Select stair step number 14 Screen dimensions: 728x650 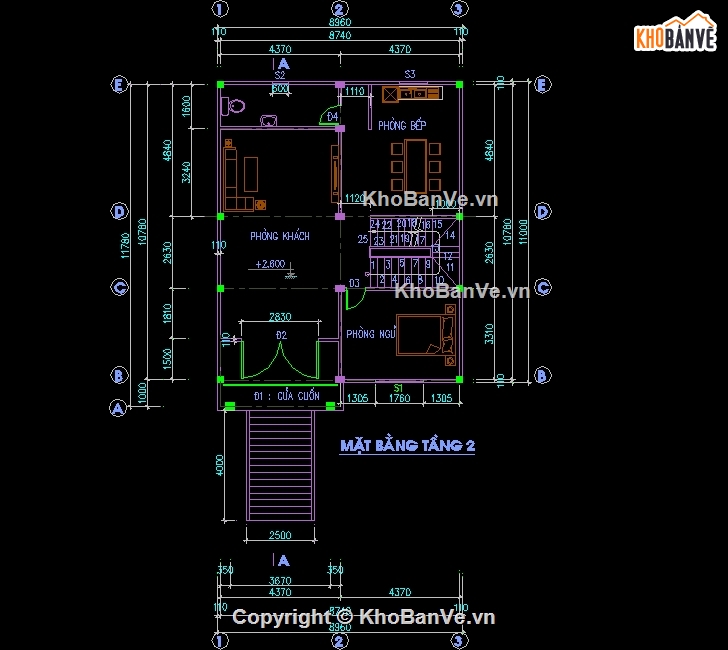(450, 235)
